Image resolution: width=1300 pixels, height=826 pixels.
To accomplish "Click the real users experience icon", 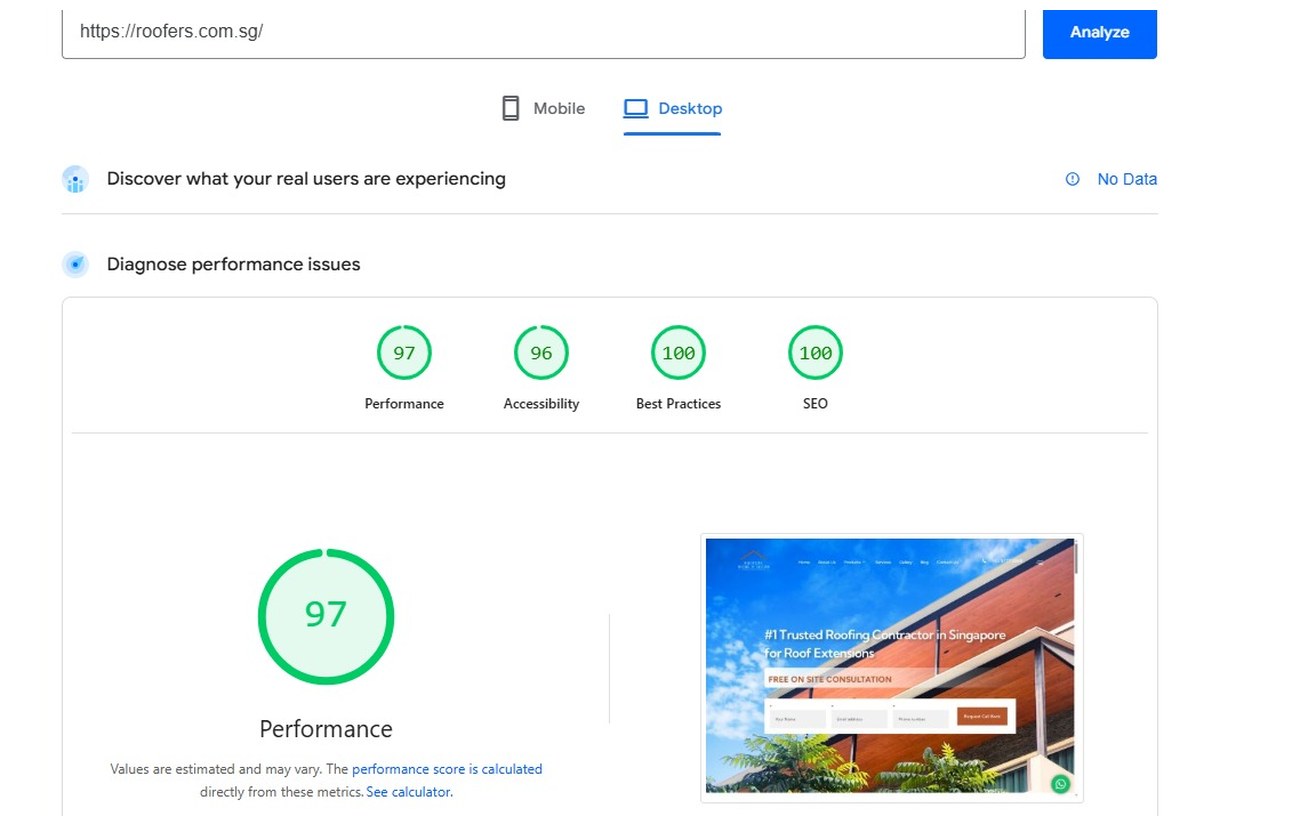I will (75, 179).
